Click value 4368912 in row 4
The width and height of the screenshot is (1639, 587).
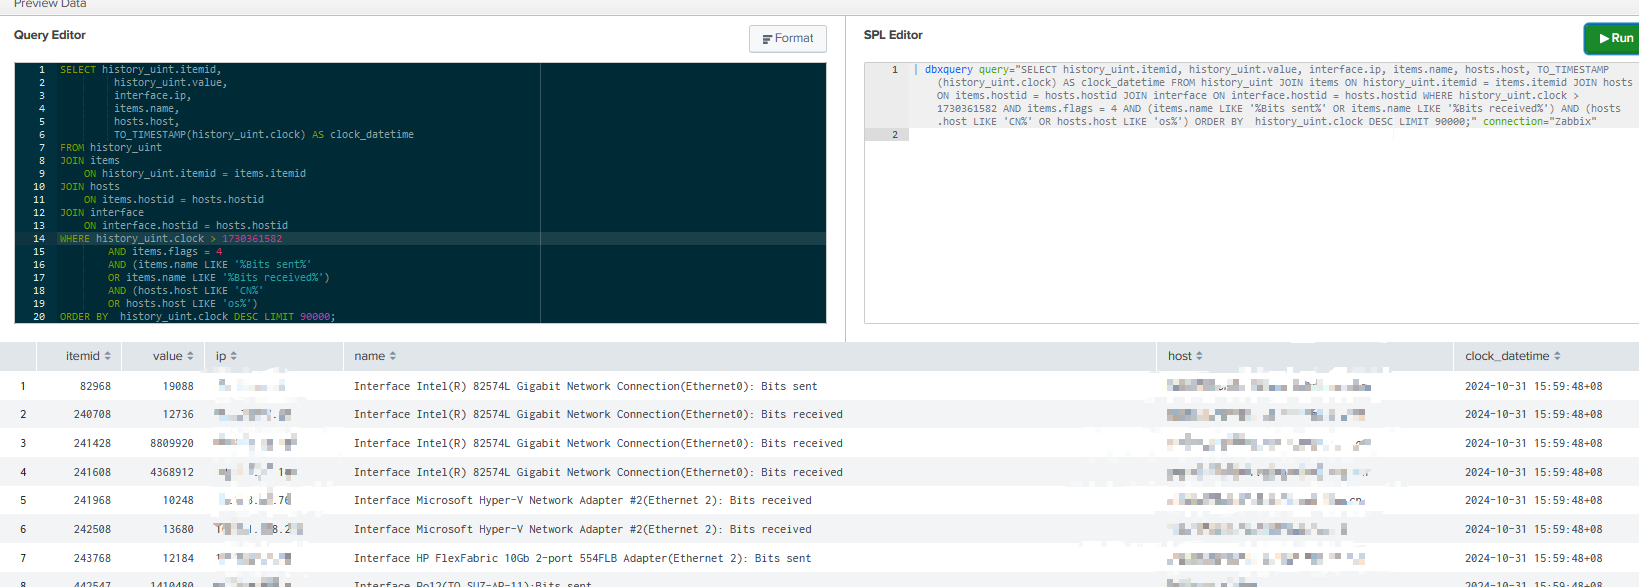tap(172, 472)
